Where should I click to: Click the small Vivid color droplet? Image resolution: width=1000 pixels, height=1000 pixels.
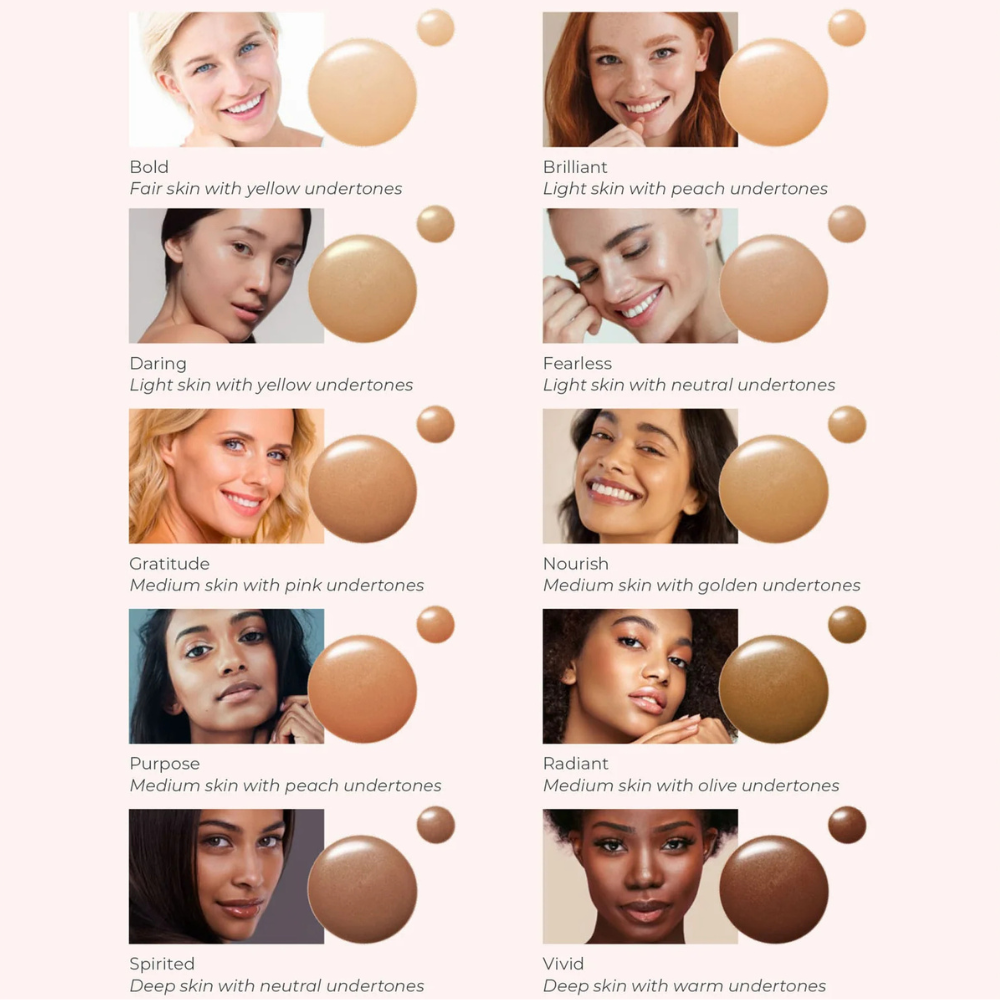(x=847, y=825)
